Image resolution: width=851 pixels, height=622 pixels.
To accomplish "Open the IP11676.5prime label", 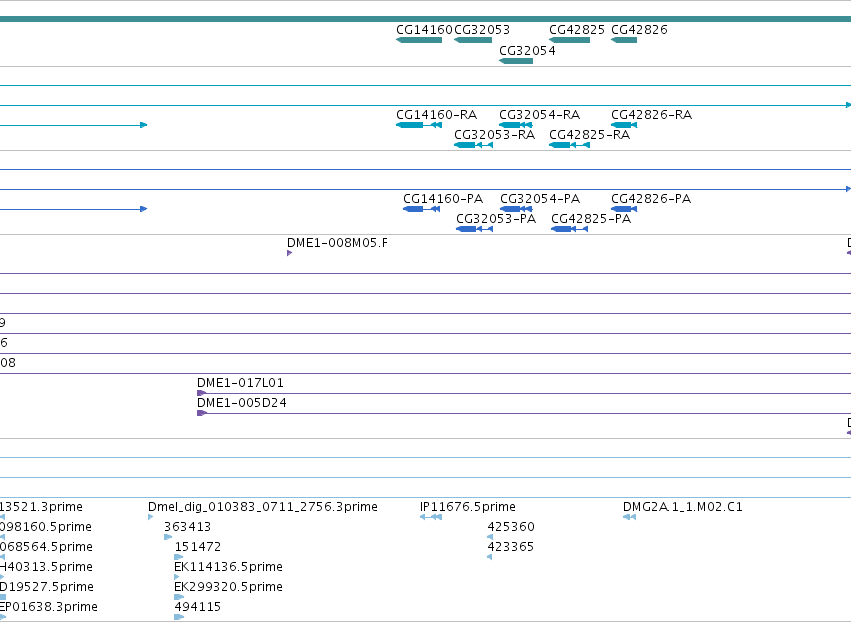I will click(468, 507).
